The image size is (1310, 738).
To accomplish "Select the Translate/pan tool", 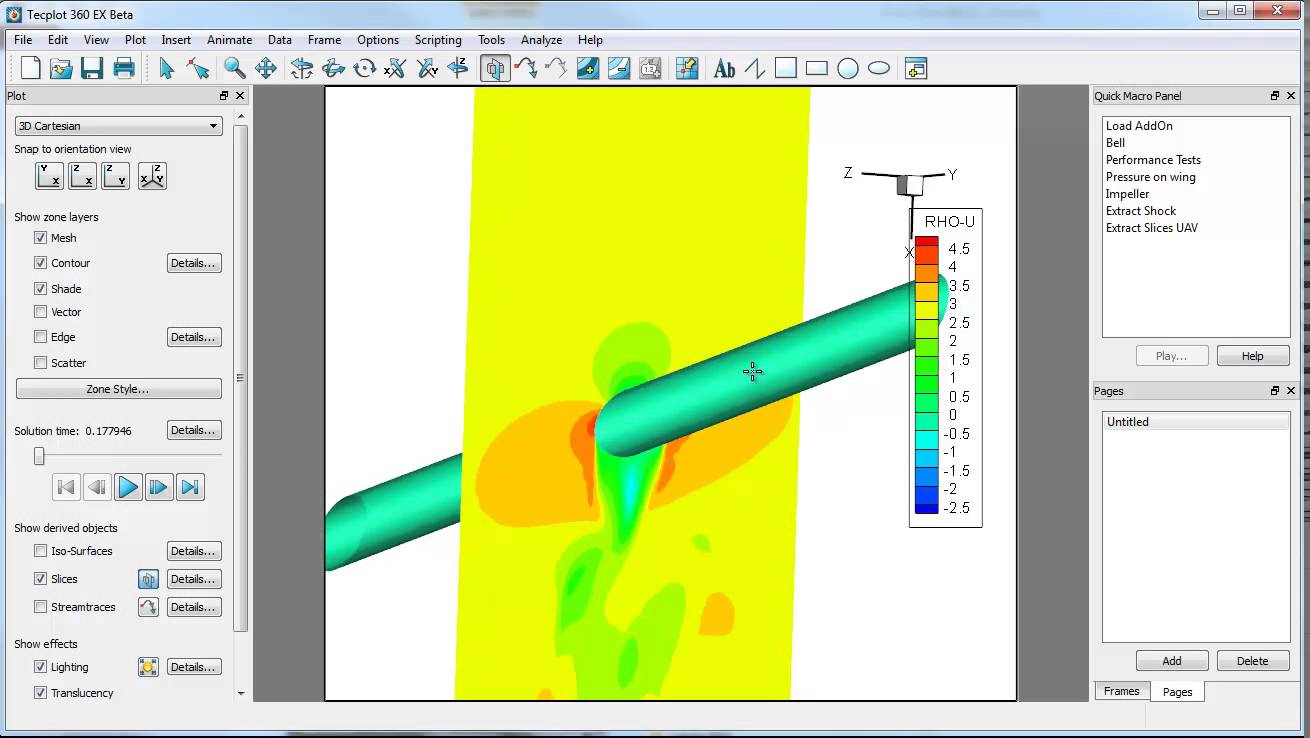I will pos(265,68).
